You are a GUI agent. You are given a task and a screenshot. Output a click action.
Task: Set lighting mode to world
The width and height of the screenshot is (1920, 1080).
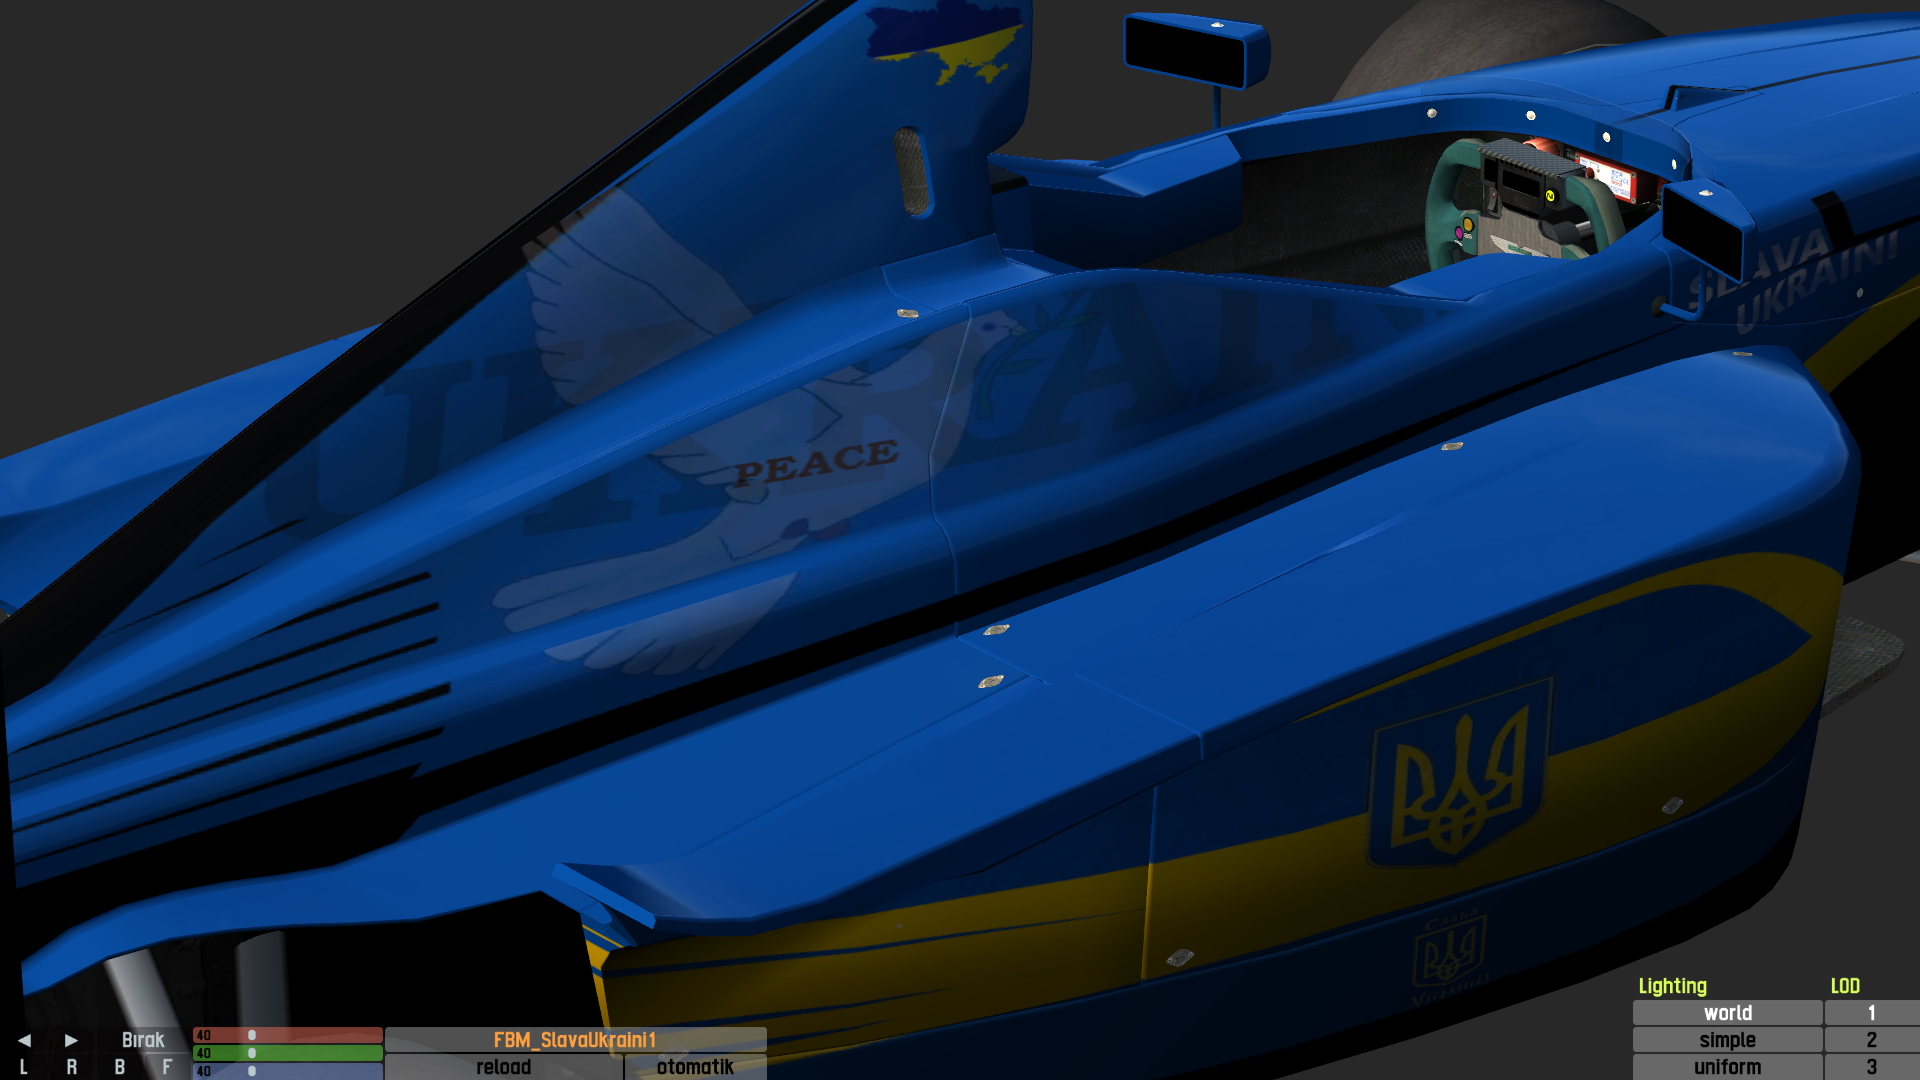[1727, 1013]
